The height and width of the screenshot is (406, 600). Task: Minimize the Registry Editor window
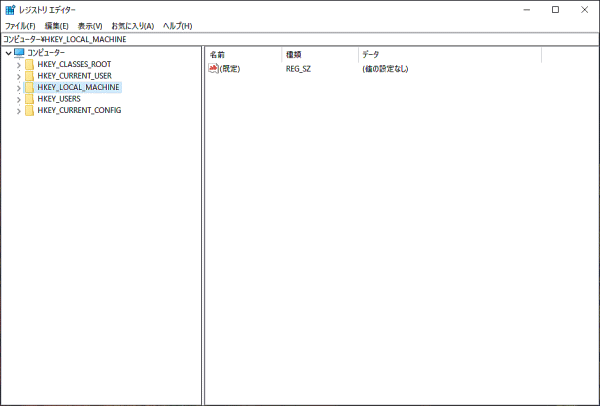coord(527,10)
